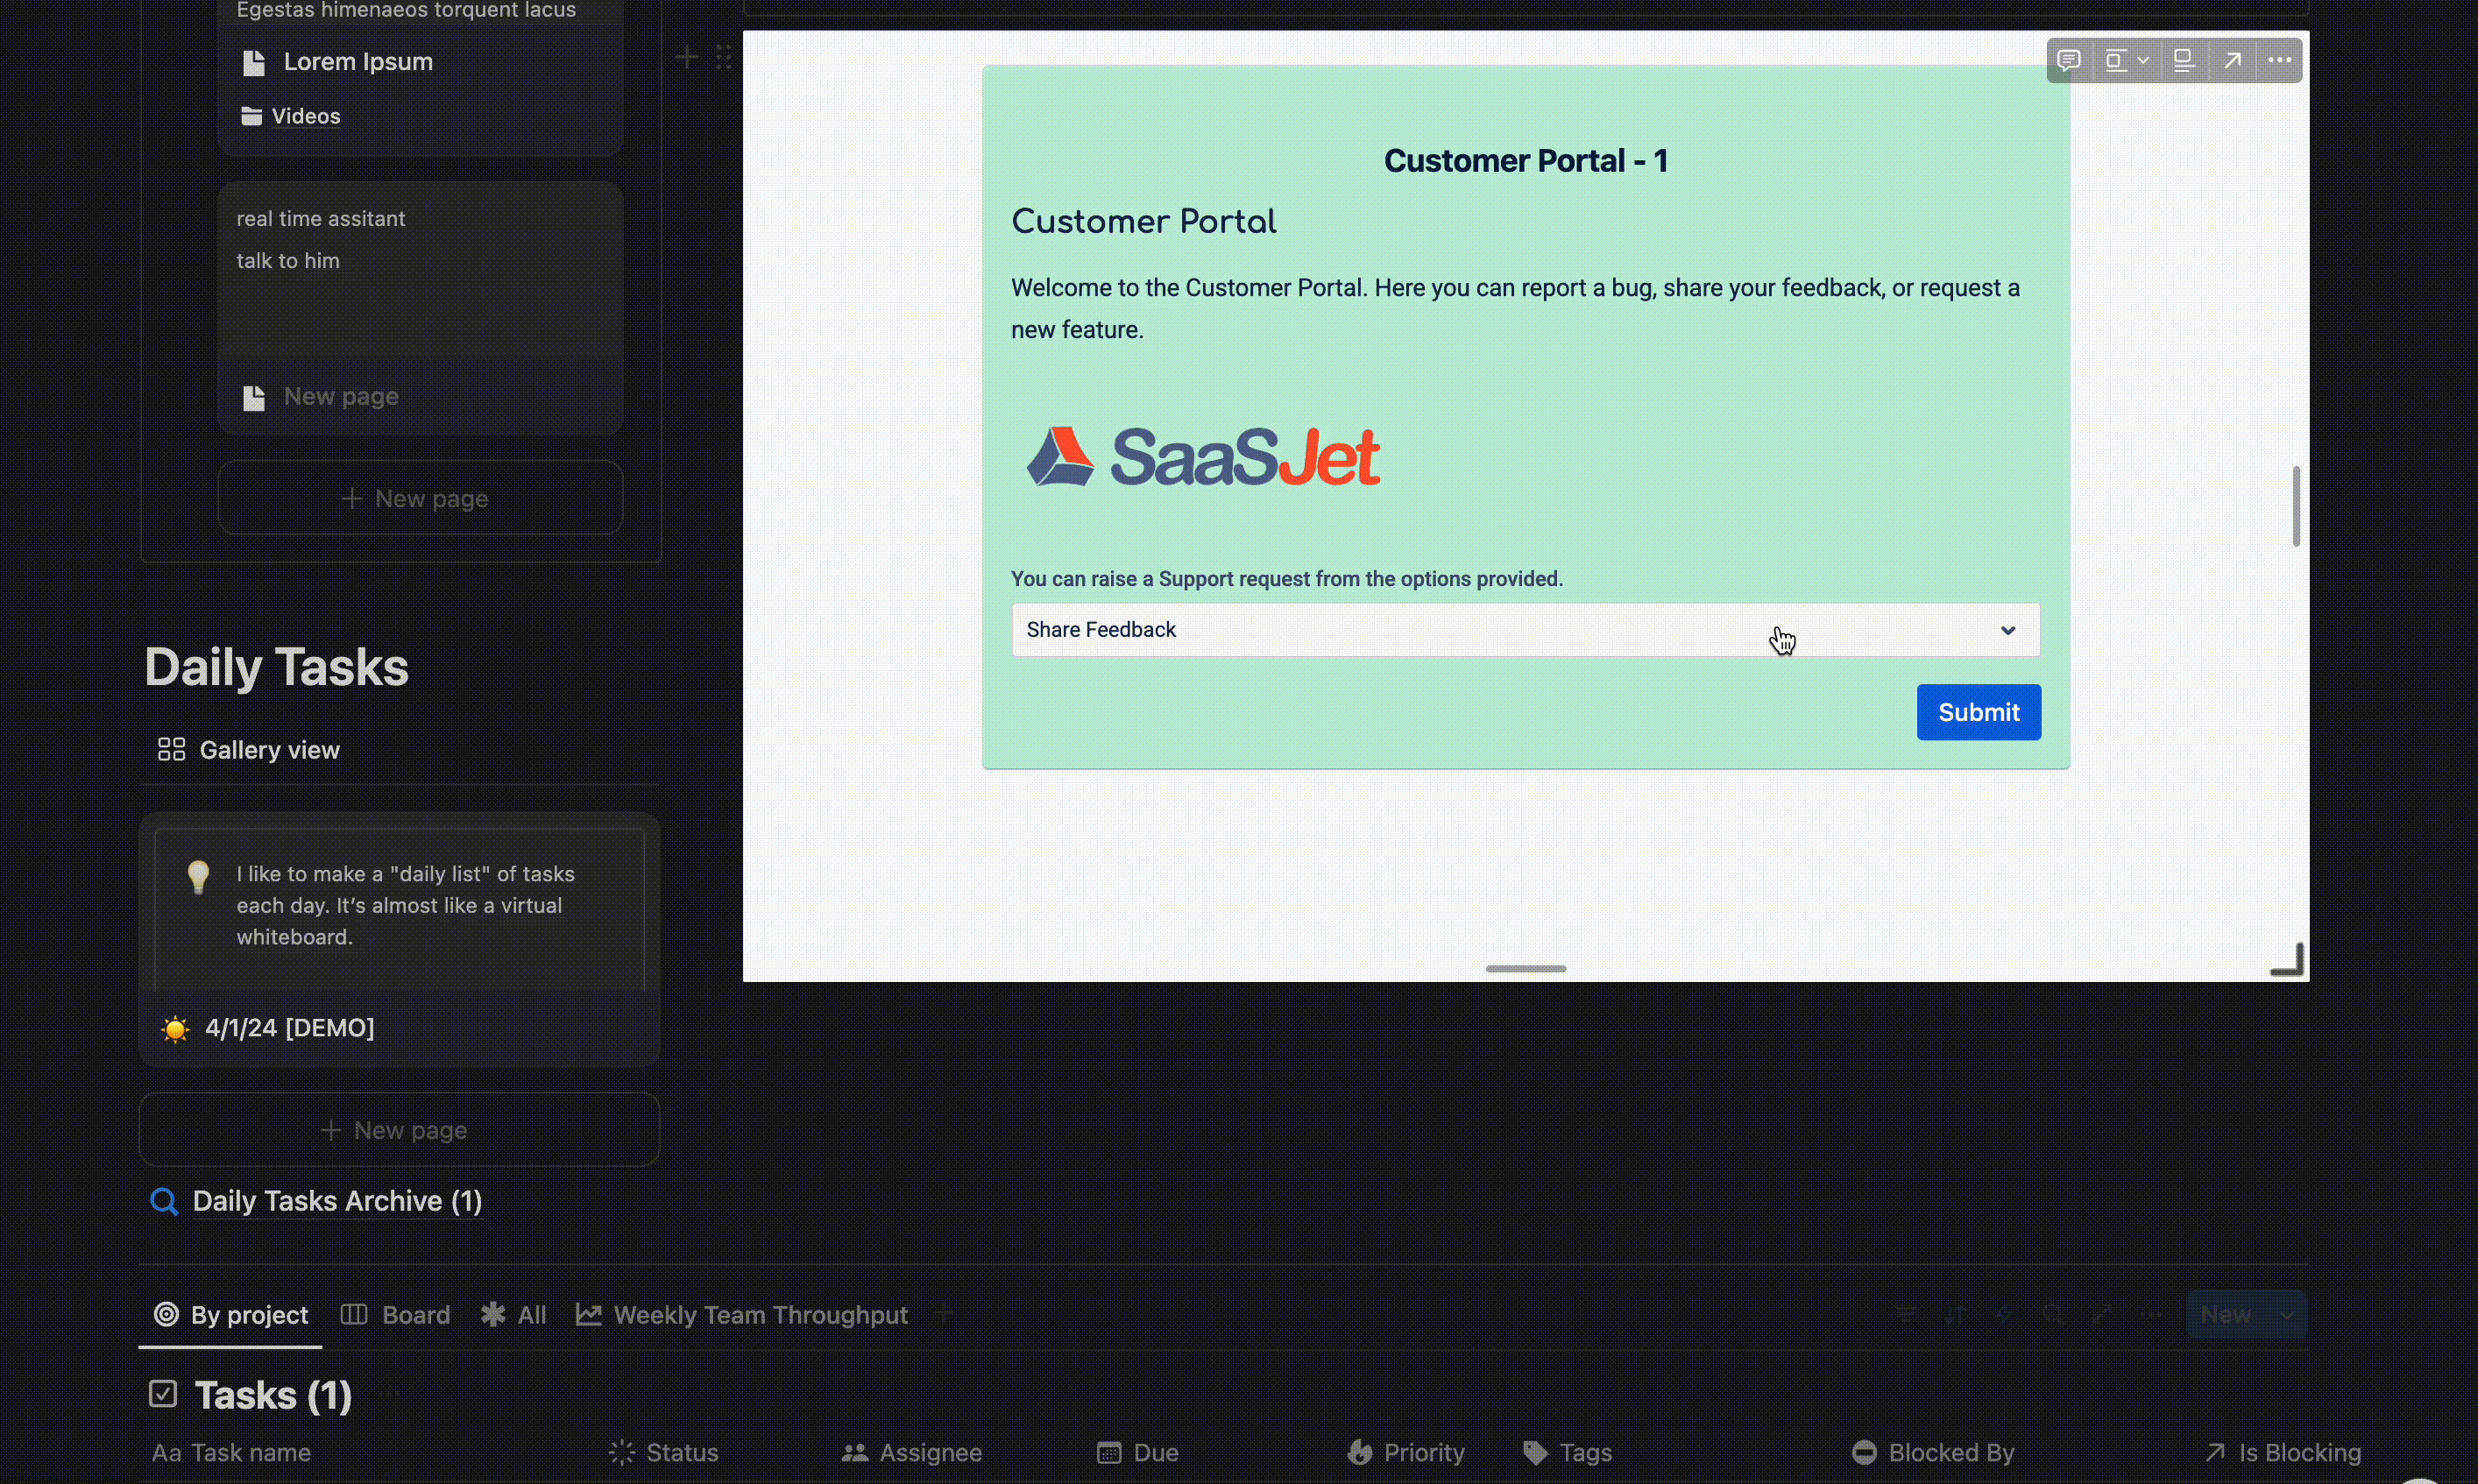Click the lightbulb callout icon
Screen dimensions: 2478x1484
point(198,876)
